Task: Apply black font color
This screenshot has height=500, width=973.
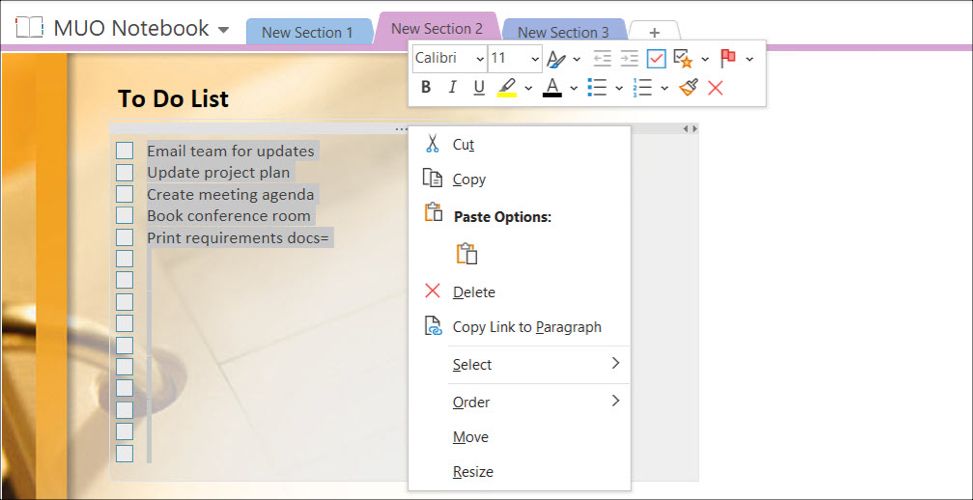Action: (552, 87)
